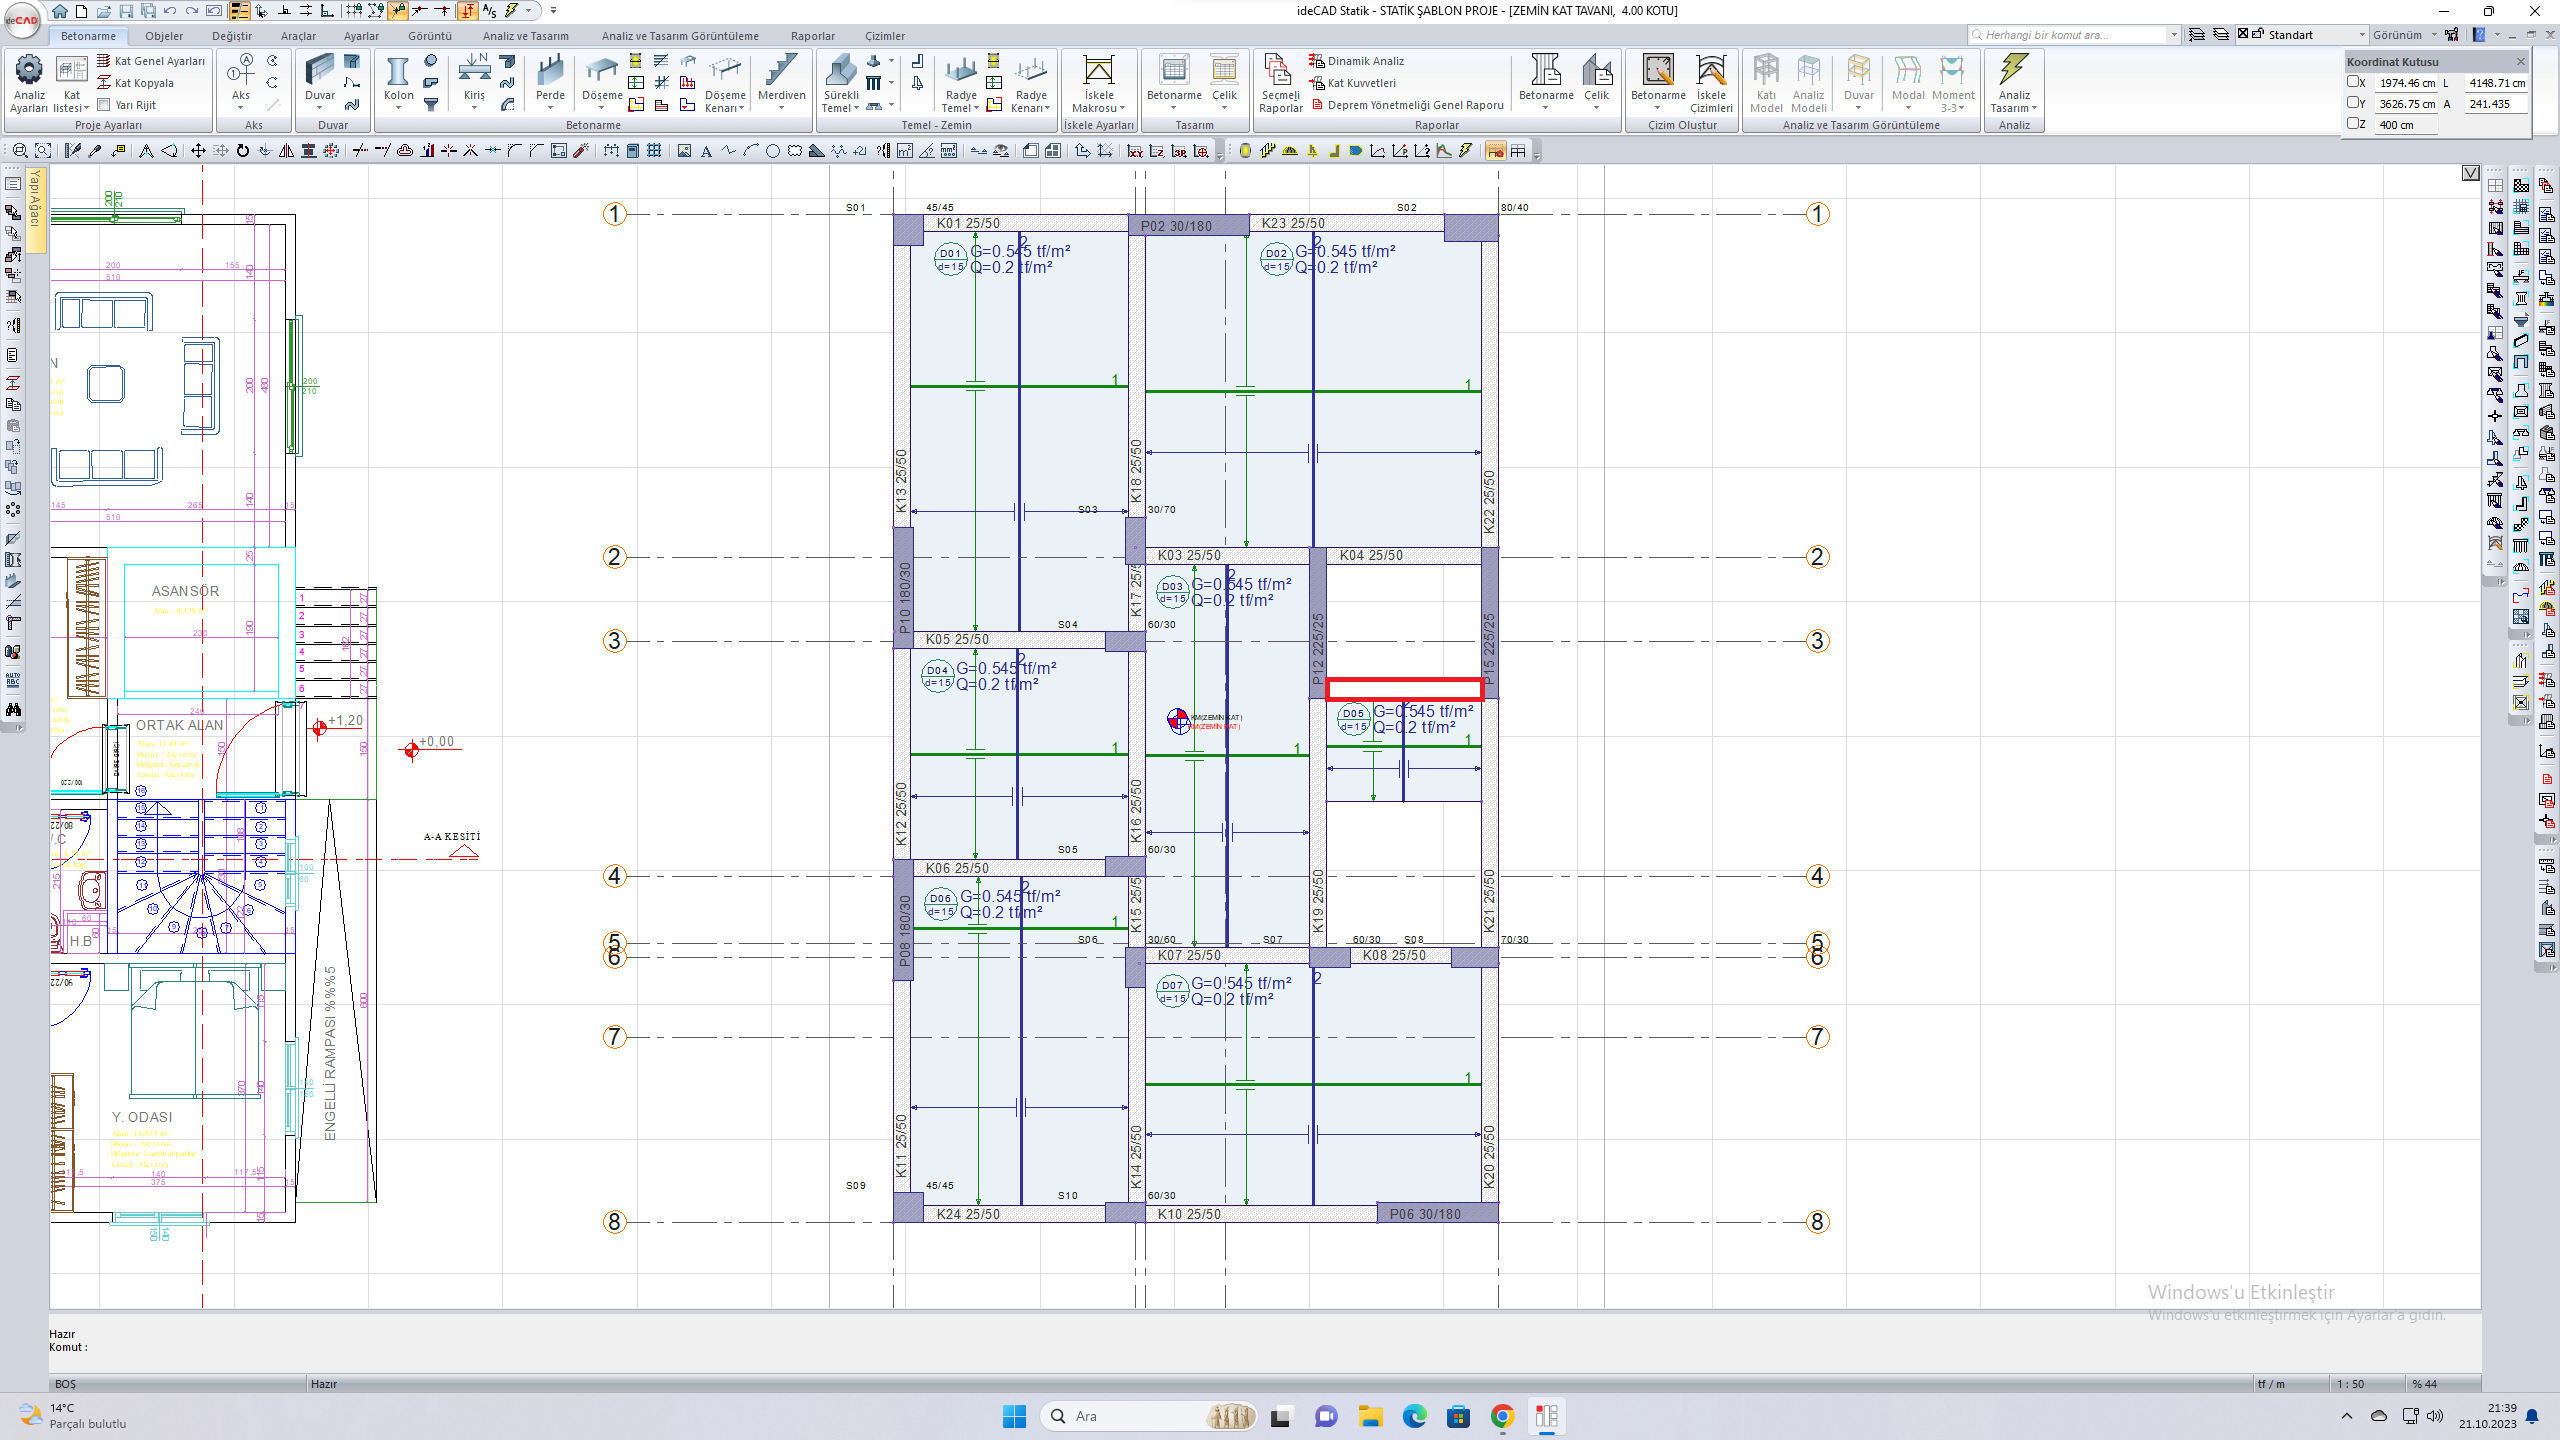Viewport: 2560px width, 1440px height.
Task: Click the binoculars find icon on left sidebar
Action: click(x=13, y=710)
